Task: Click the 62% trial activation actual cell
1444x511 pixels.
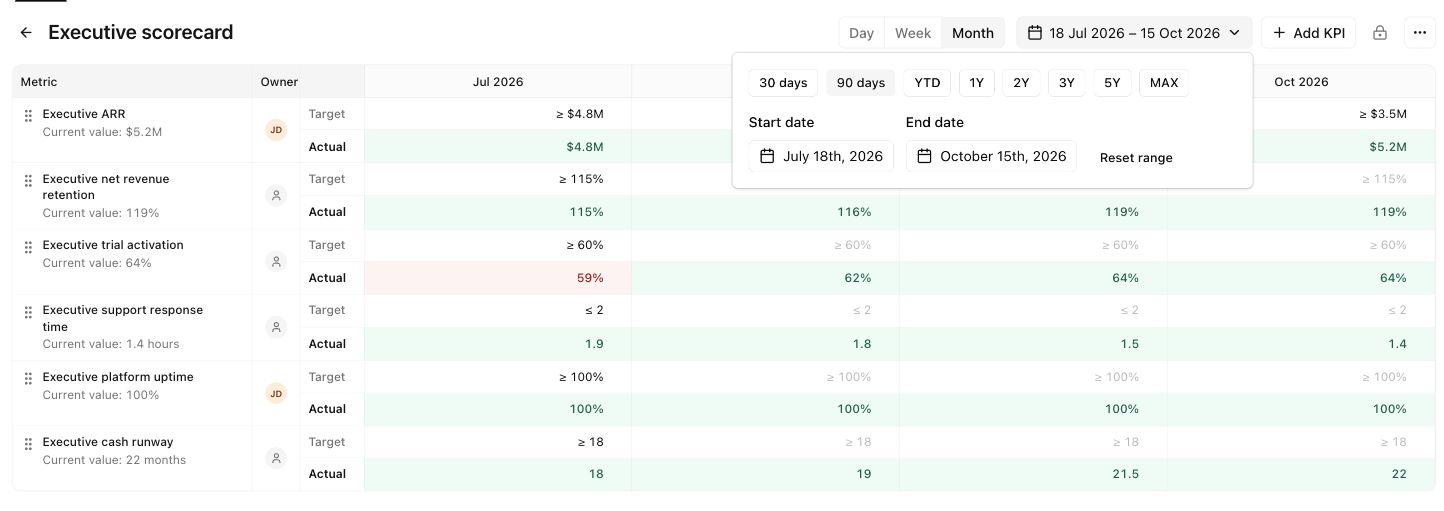Action: point(765,278)
